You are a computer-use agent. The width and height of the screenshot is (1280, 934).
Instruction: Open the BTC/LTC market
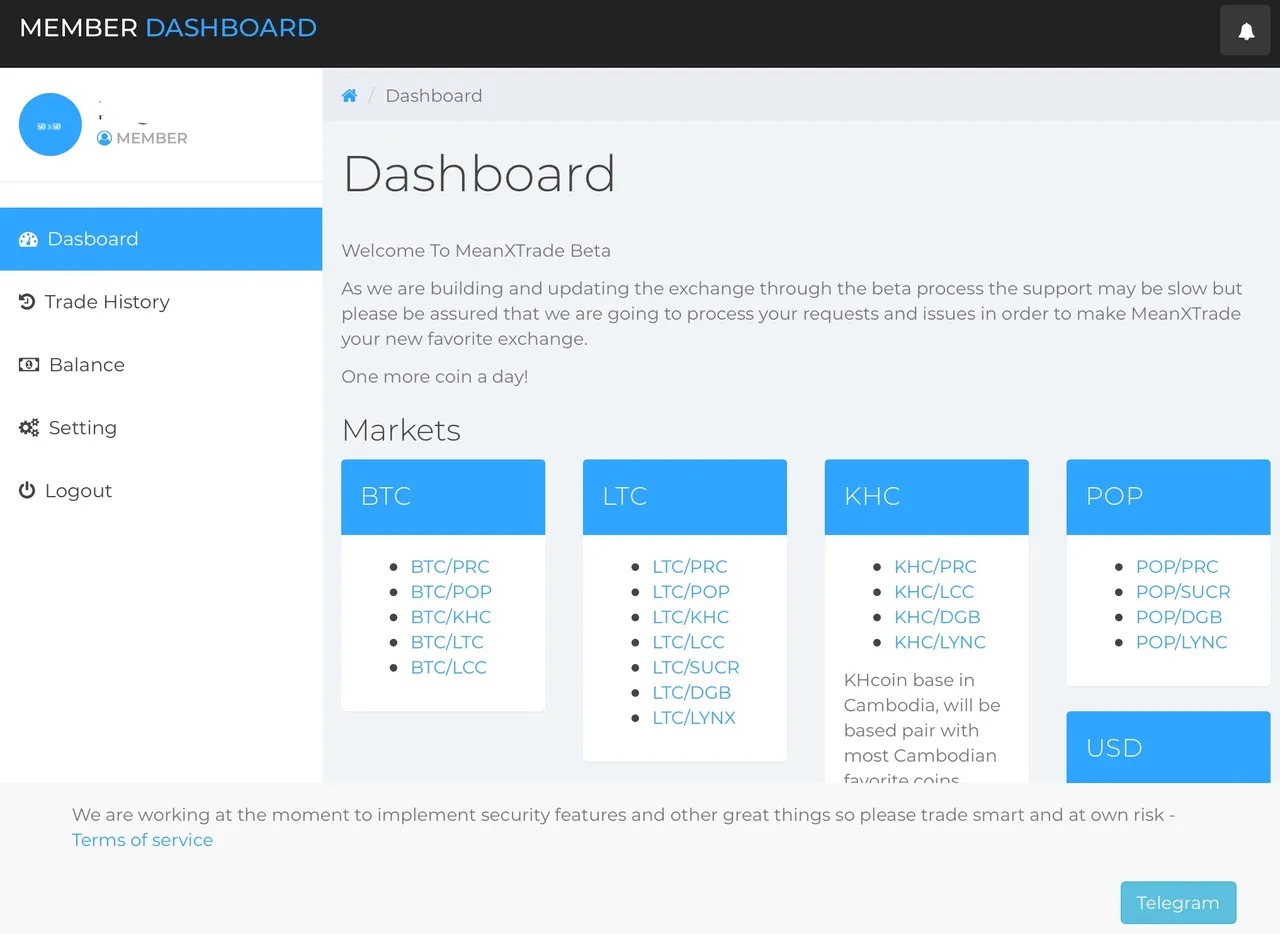point(447,642)
